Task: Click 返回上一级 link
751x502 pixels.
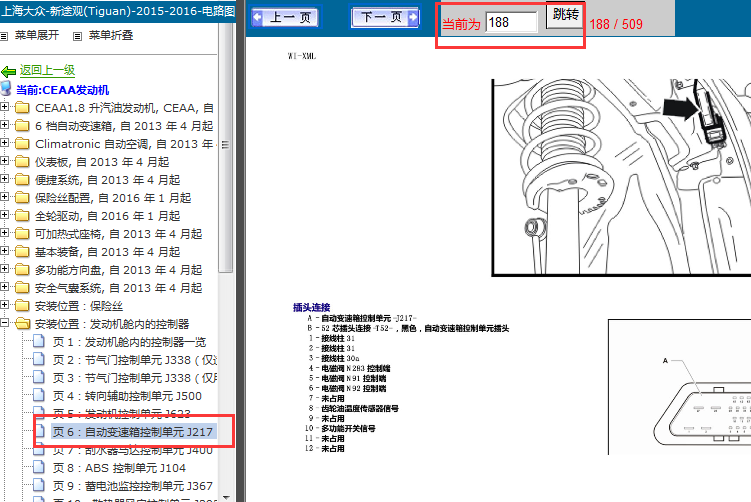Action: [47, 70]
